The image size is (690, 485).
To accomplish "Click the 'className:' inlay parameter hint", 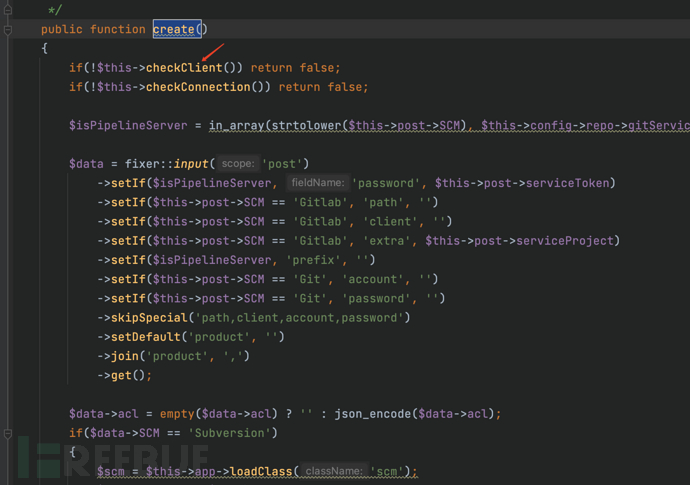I will click(x=333, y=471).
